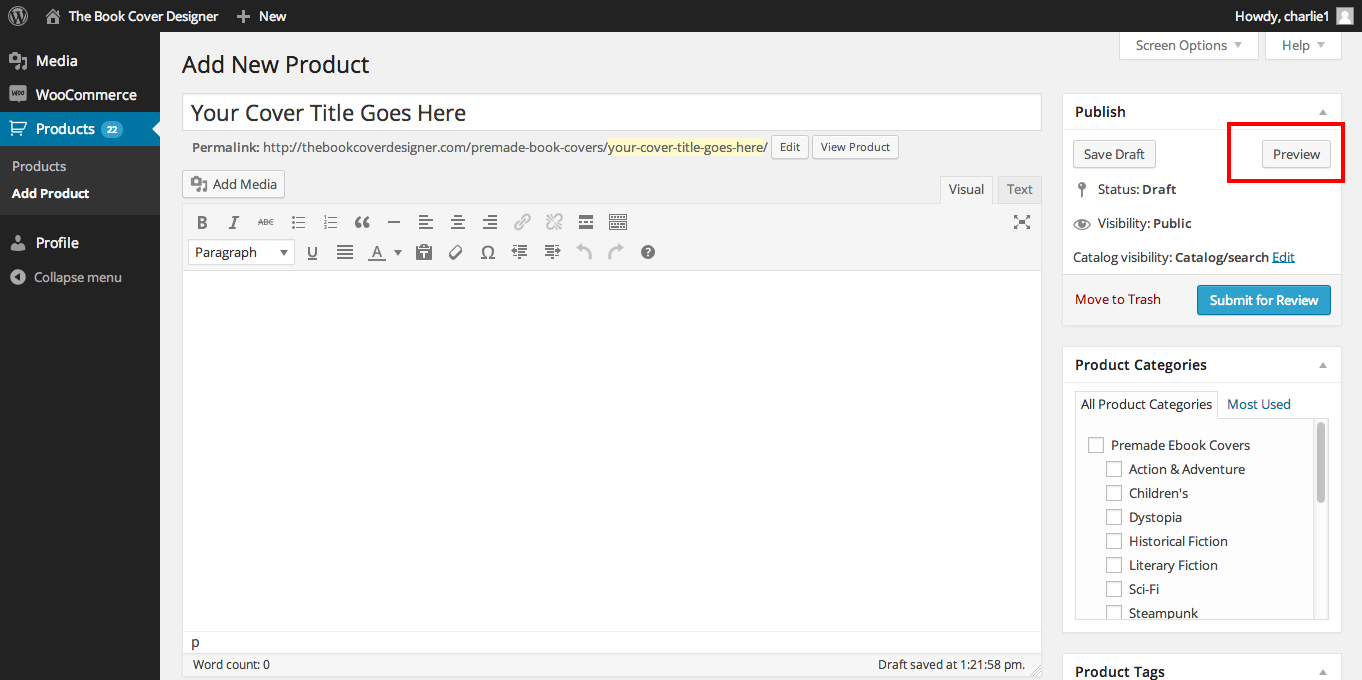The height and width of the screenshot is (680, 1362).
Task: Open the top-level Products menu in the sidebar
Action: pos(80,129)
